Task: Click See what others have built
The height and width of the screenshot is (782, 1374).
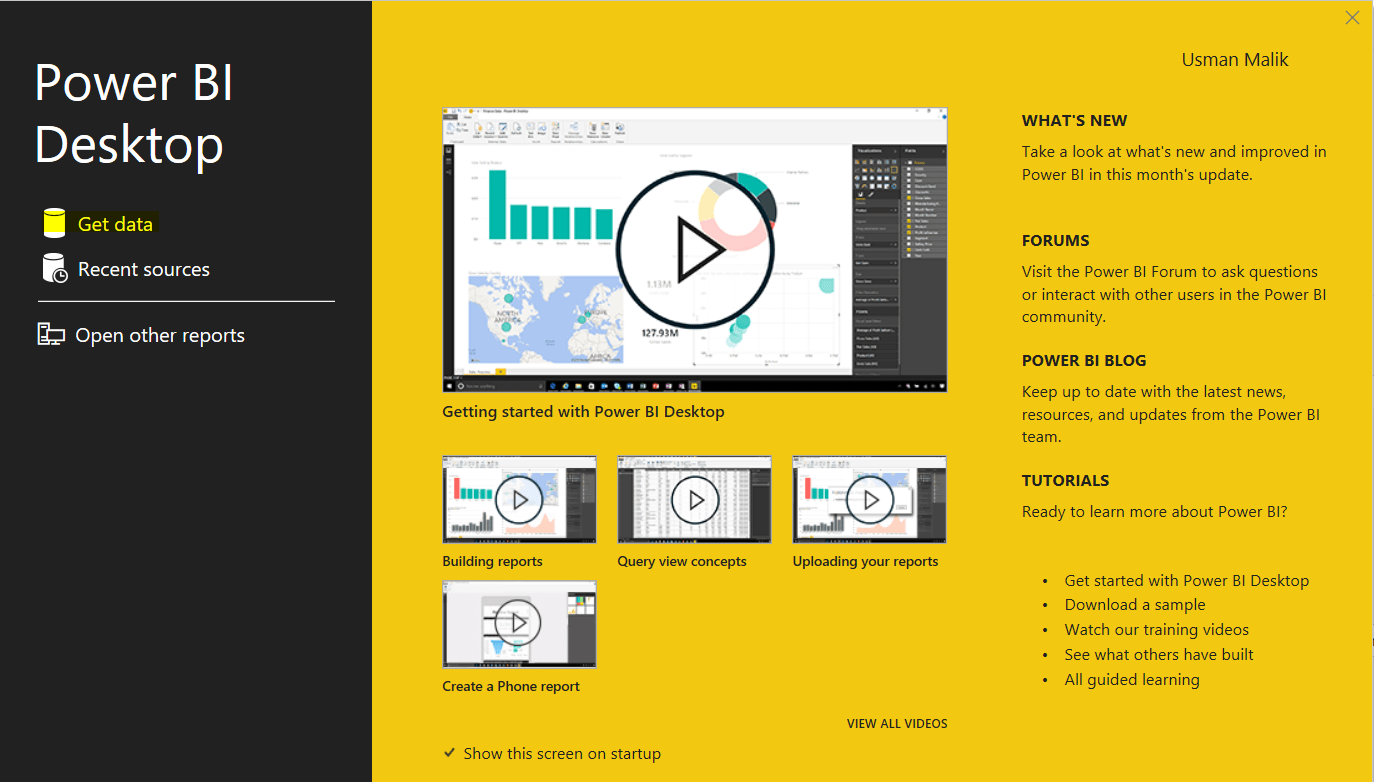Action: [1158, 654]
